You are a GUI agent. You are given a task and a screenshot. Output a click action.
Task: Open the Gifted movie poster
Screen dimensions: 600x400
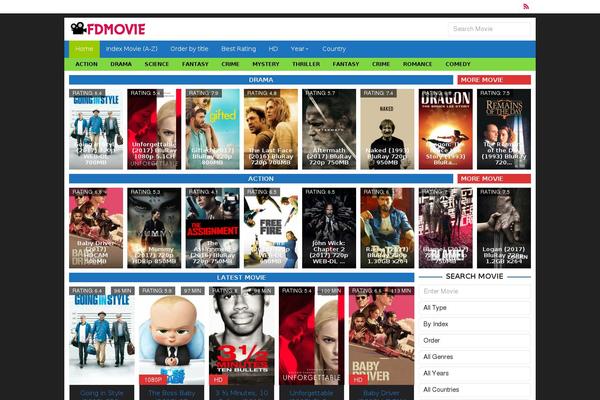point(212,129)
